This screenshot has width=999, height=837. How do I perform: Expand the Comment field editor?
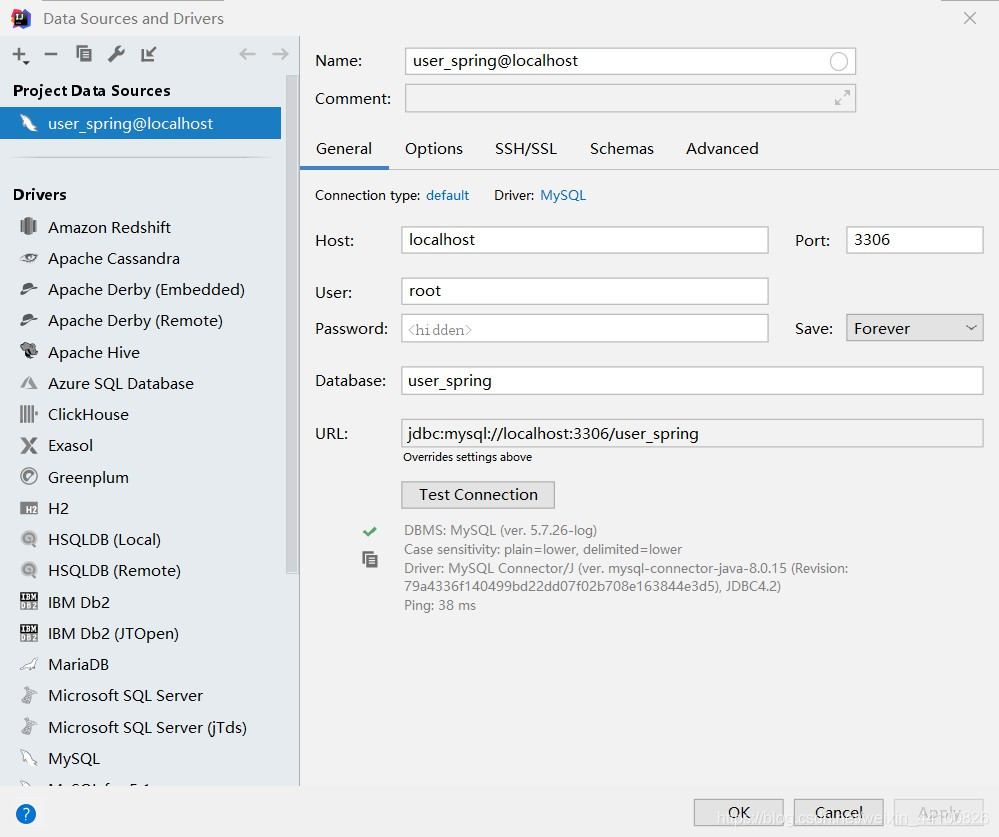point(841,98)
